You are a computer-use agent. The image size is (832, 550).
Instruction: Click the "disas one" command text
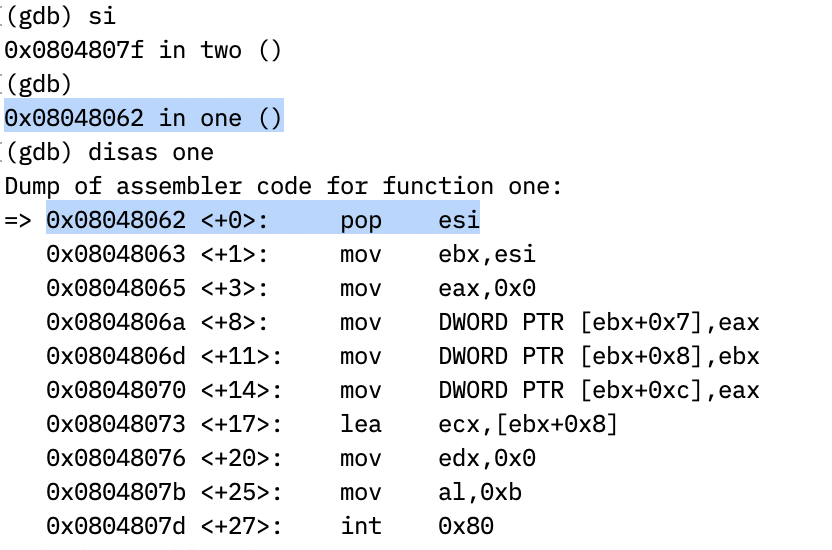click(x=151, y=152)
